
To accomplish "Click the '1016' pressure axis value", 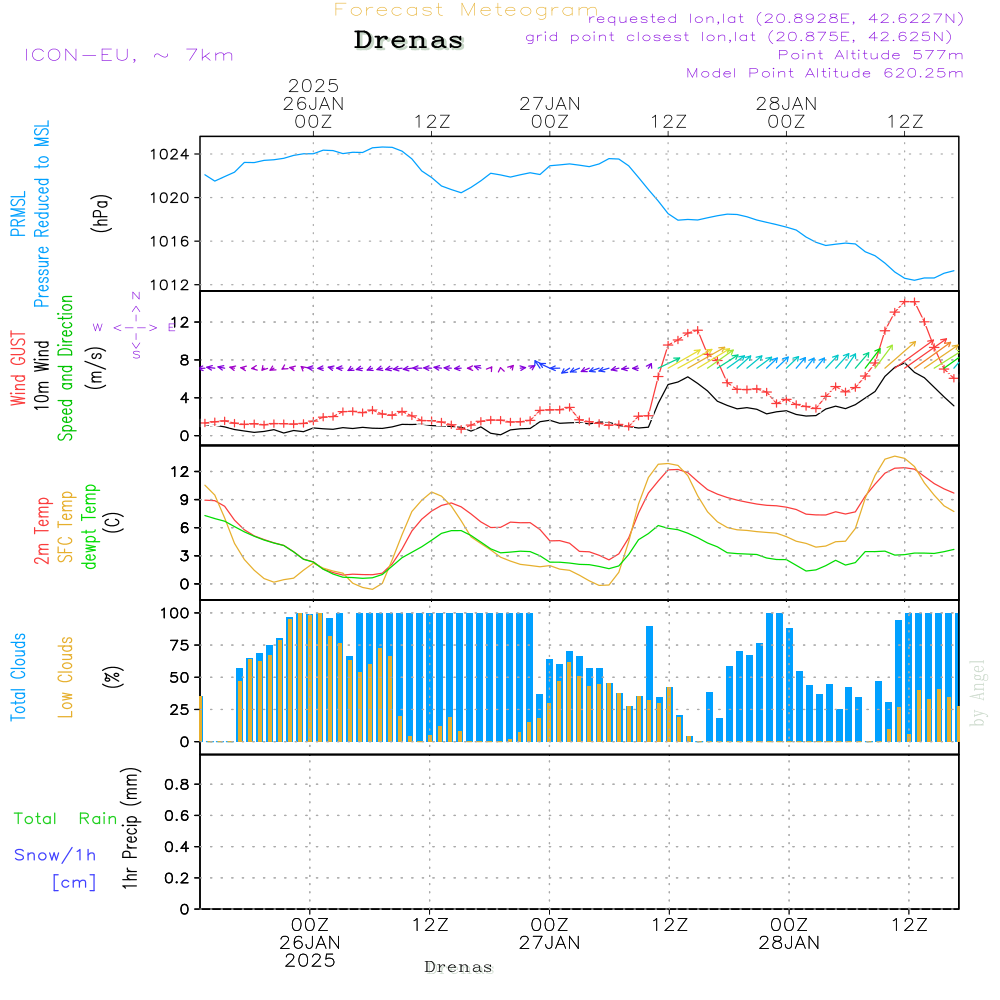I will (x=169, y=241).
